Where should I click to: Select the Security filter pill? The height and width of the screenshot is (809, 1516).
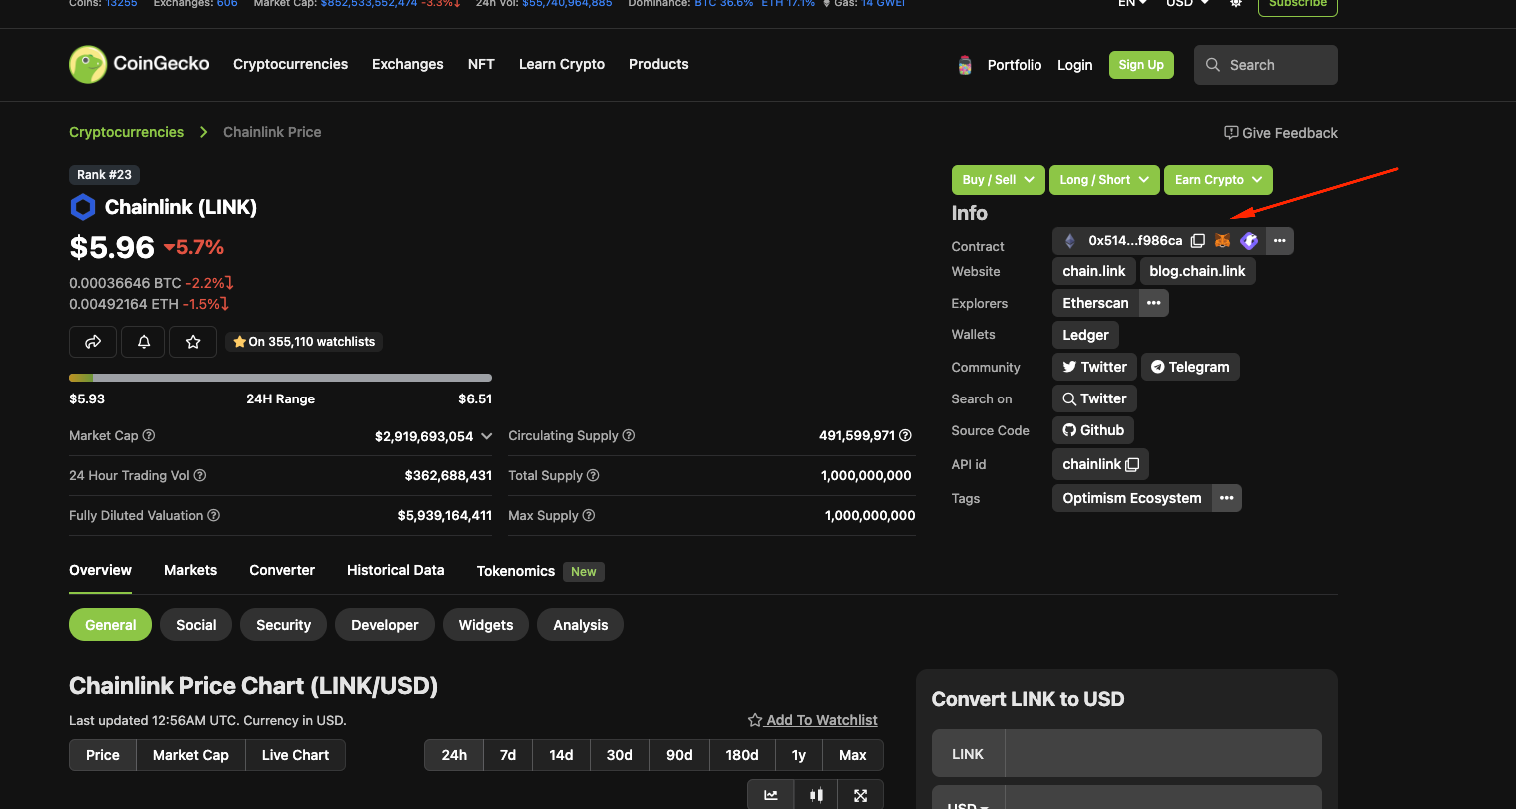tap(283, 625)
